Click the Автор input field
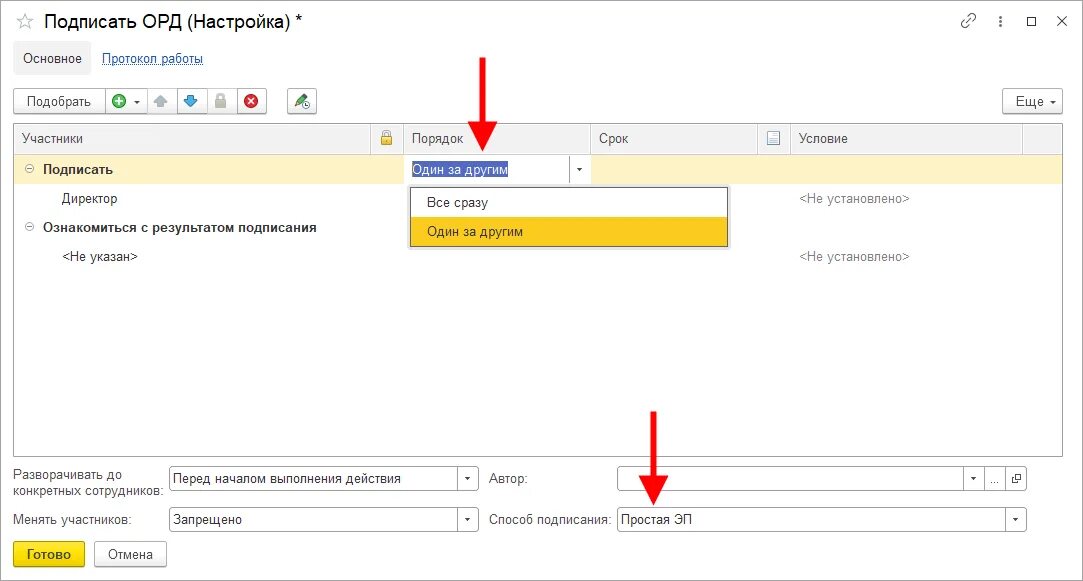The image size is (1083, 581). (x=790, y=479)
